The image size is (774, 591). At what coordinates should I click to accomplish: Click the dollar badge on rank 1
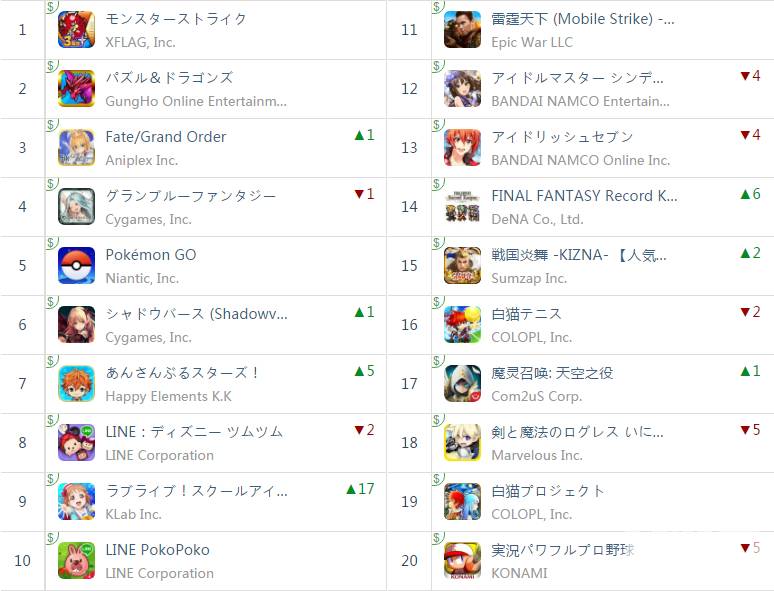pos(51,7)
